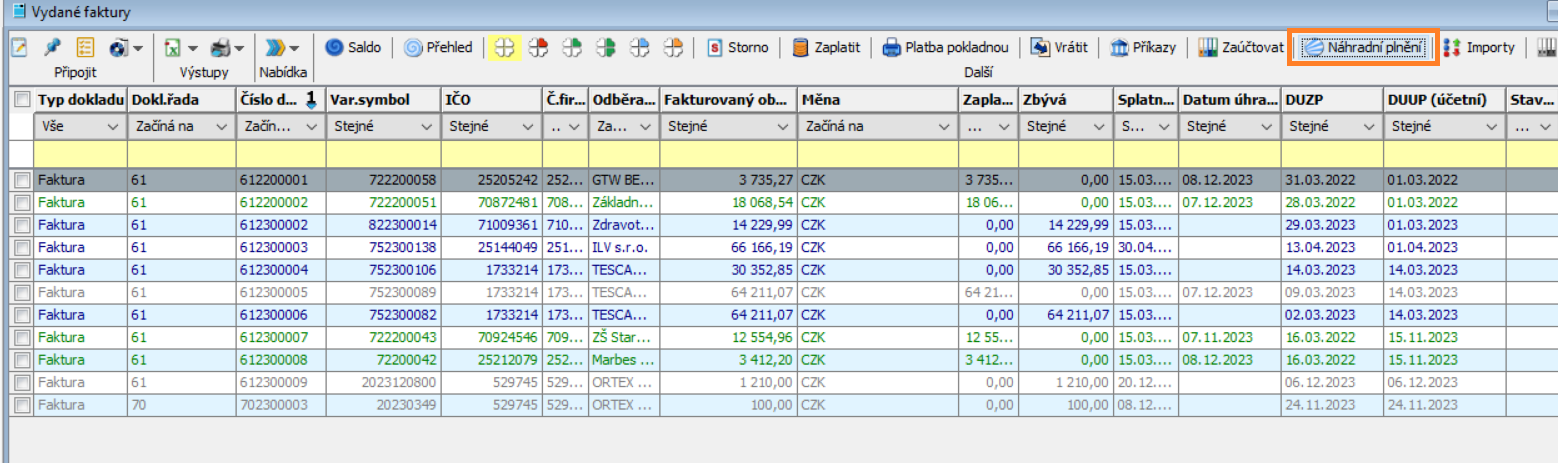The height and width of the screenshot is (463, 1558).
Task: Click the Saldo toolbar button
Action: pyautogui.click(x=353, y=47)
